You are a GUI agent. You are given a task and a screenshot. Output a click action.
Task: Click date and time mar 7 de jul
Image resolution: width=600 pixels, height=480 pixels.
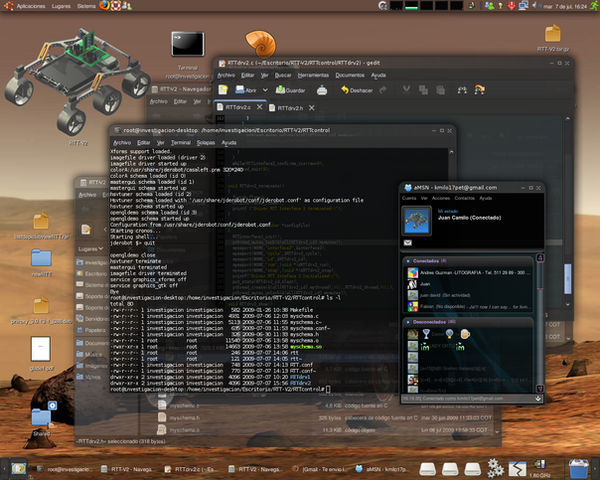[565, 6]
